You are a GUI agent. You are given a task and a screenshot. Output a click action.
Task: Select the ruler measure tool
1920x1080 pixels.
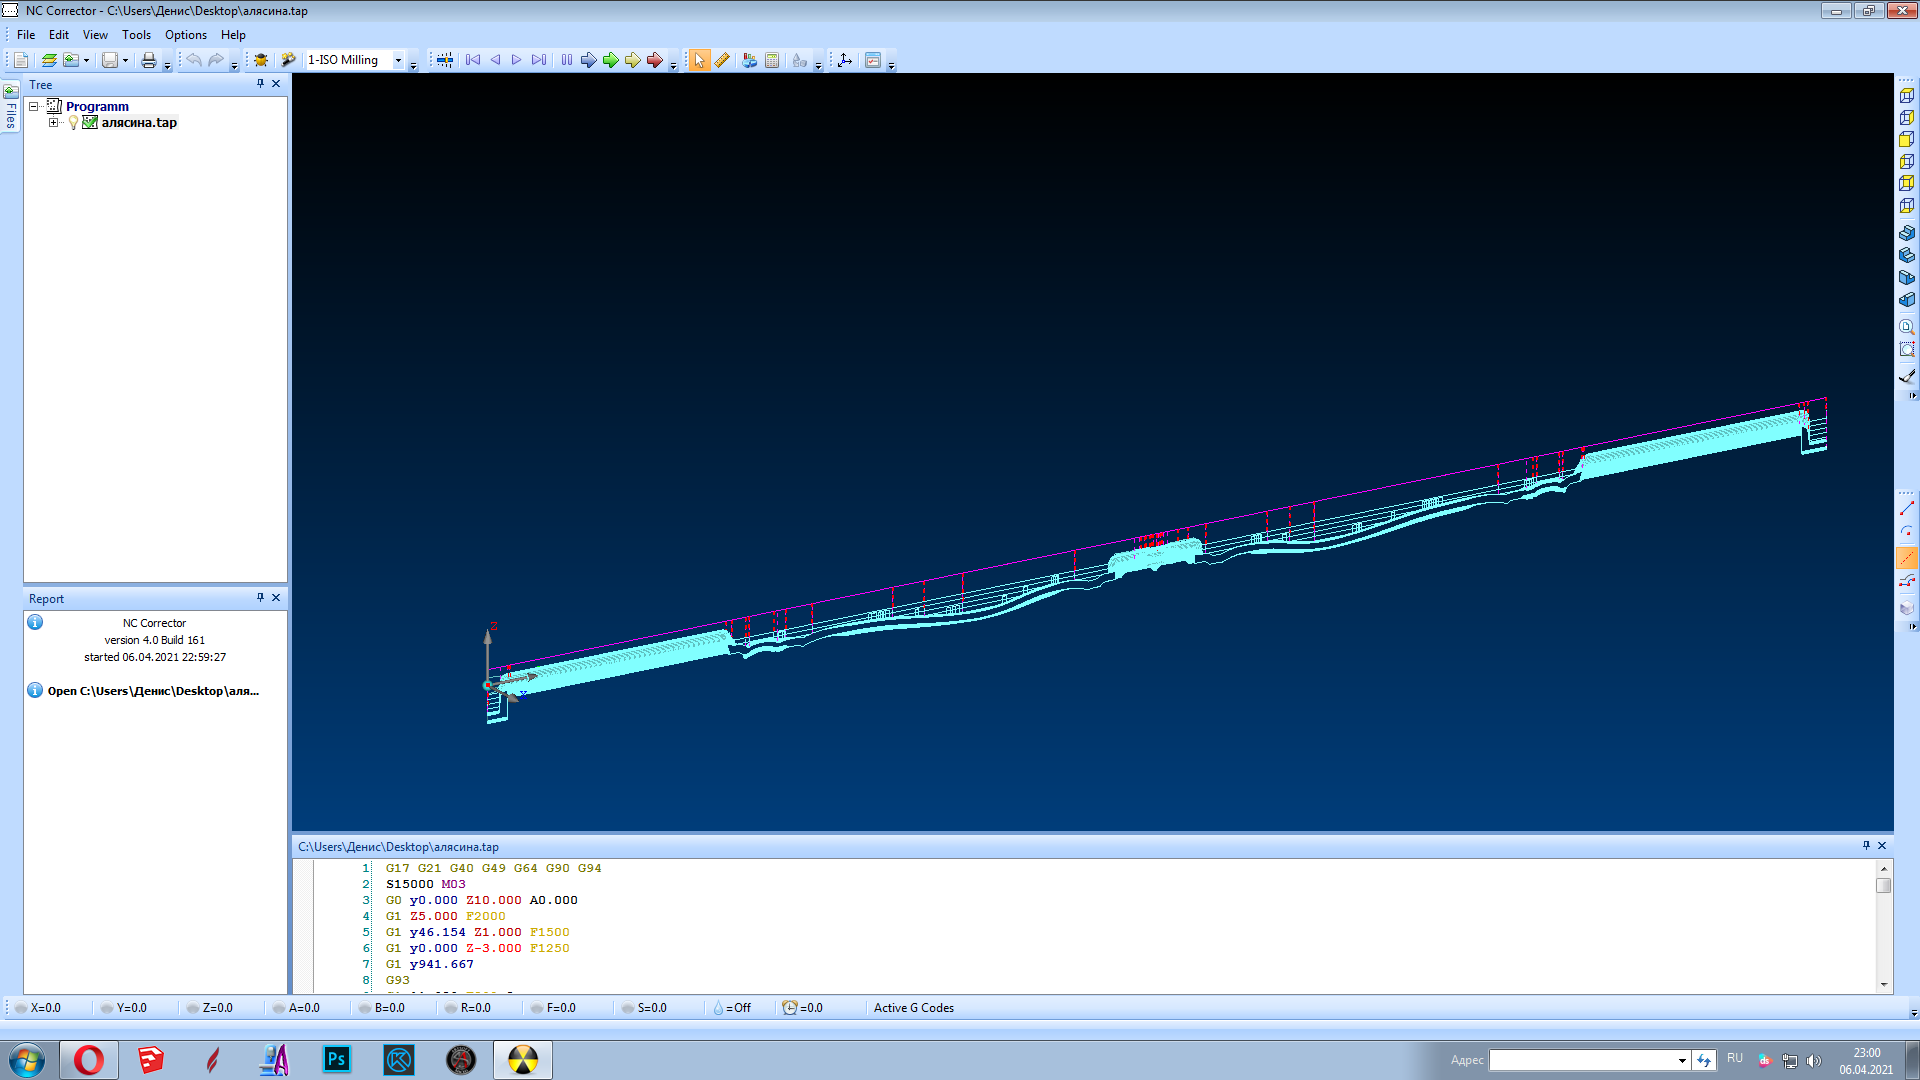point(722,60)
